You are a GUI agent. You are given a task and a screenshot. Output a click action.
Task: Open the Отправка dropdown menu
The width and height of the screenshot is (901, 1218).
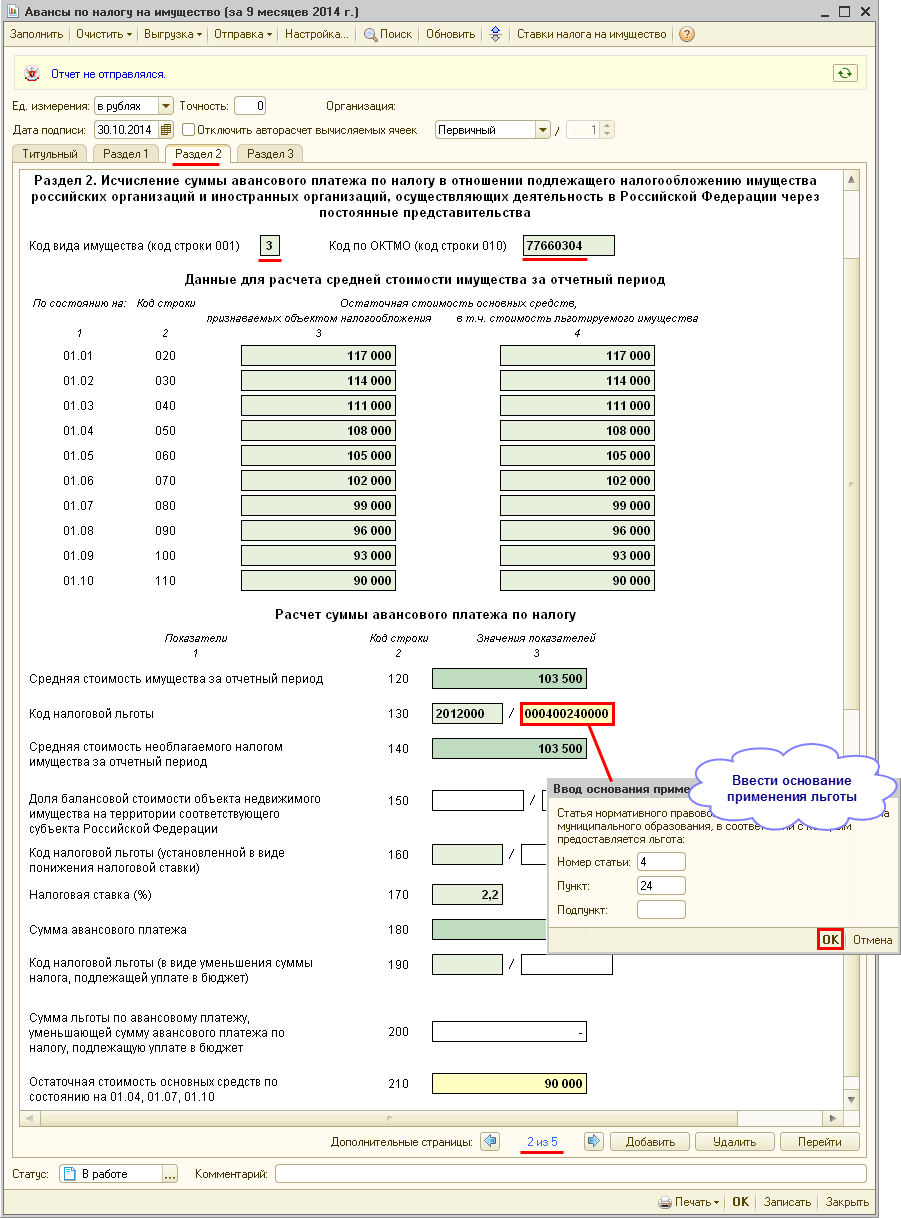point(243,34)
